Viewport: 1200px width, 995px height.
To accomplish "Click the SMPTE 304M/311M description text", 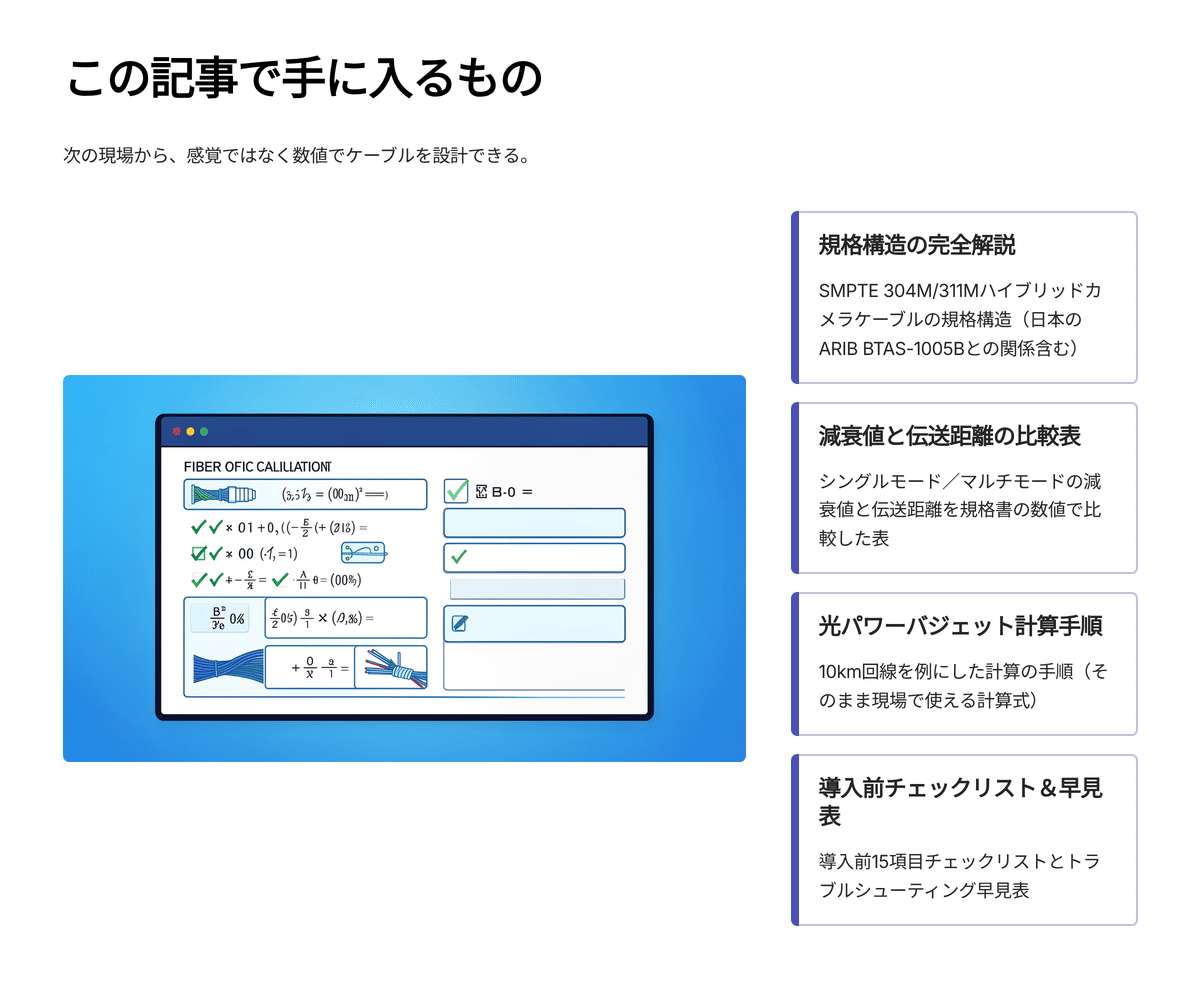I will 961,320.
